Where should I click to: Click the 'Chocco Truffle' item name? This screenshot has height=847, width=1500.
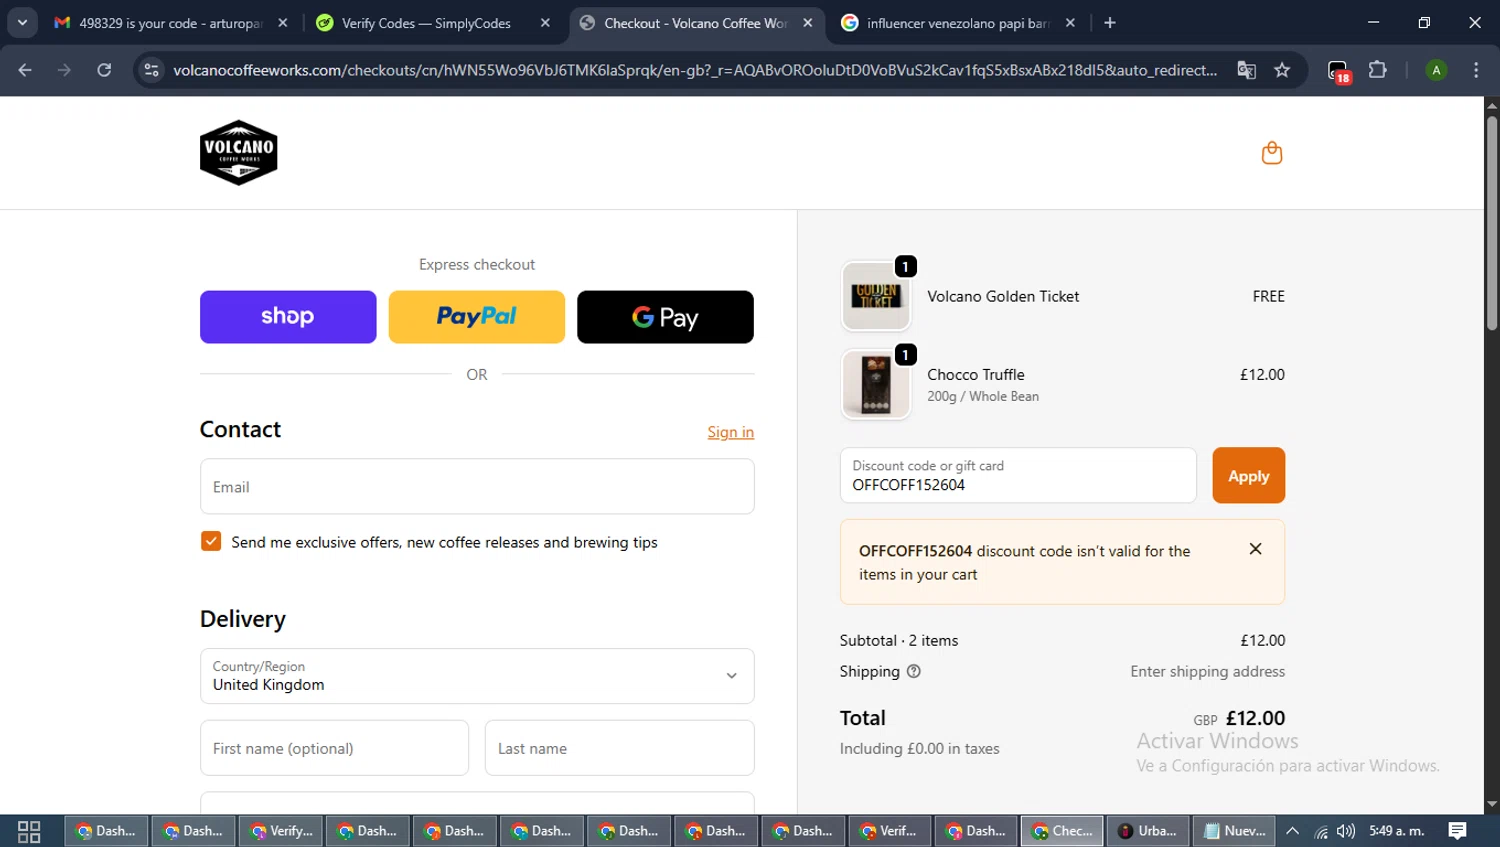pos(976,374)
